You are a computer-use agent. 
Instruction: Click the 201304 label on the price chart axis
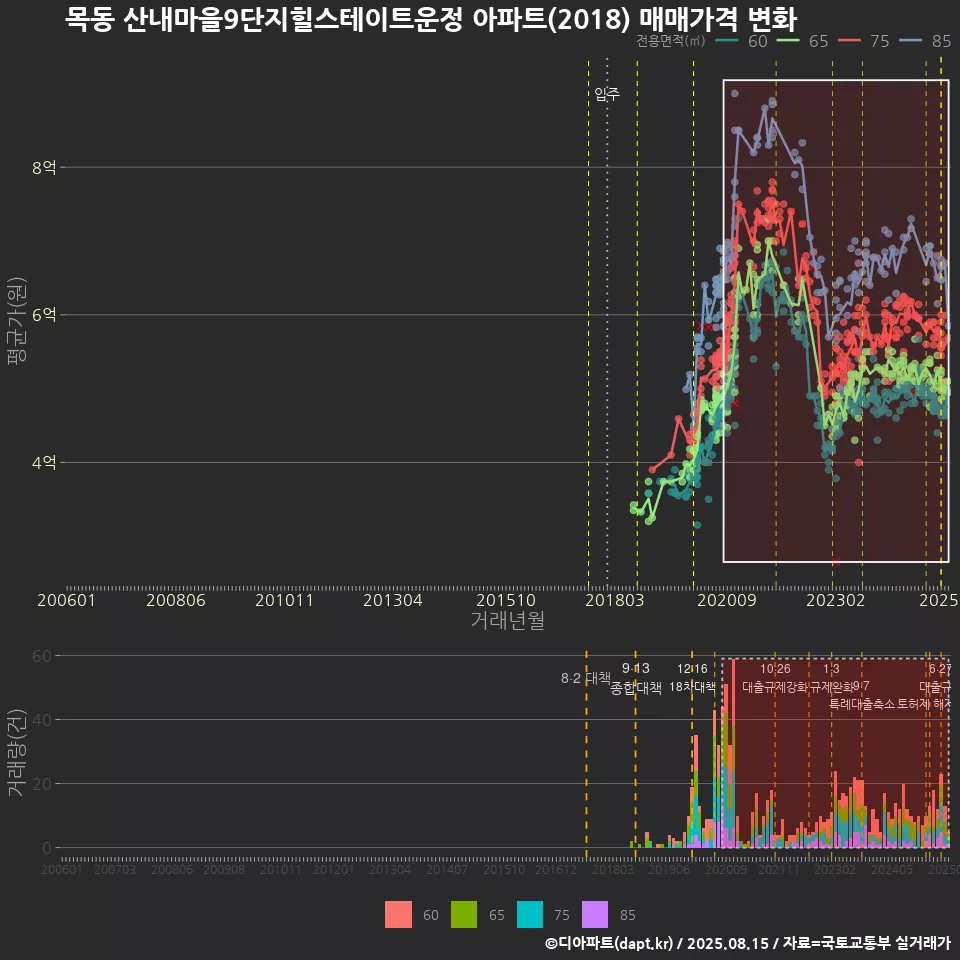pyautogui.click(x=392, y=600)
